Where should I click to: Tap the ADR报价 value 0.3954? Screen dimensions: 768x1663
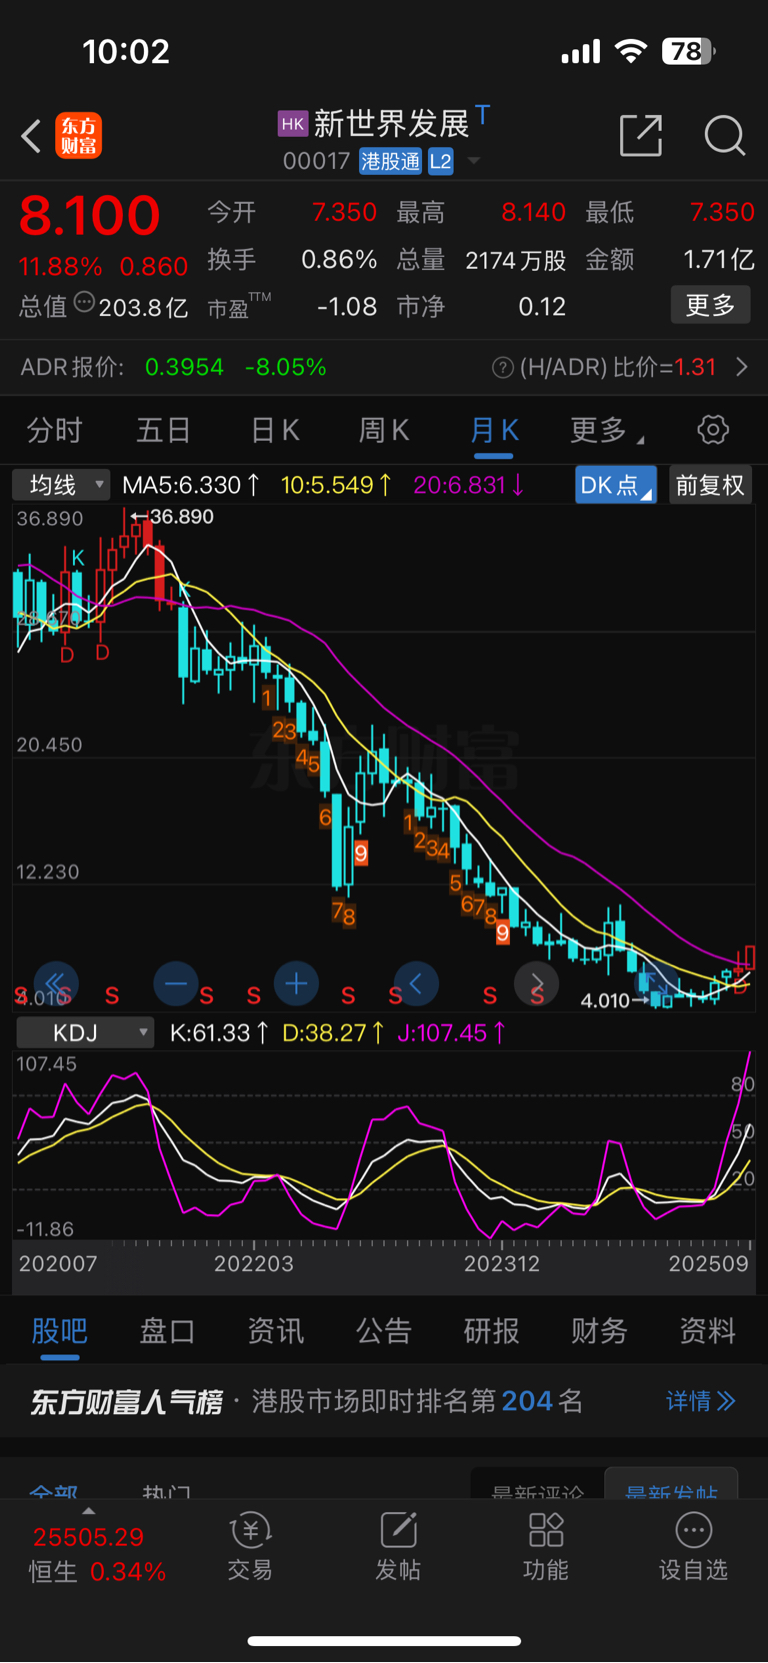(x=184, y=367)
